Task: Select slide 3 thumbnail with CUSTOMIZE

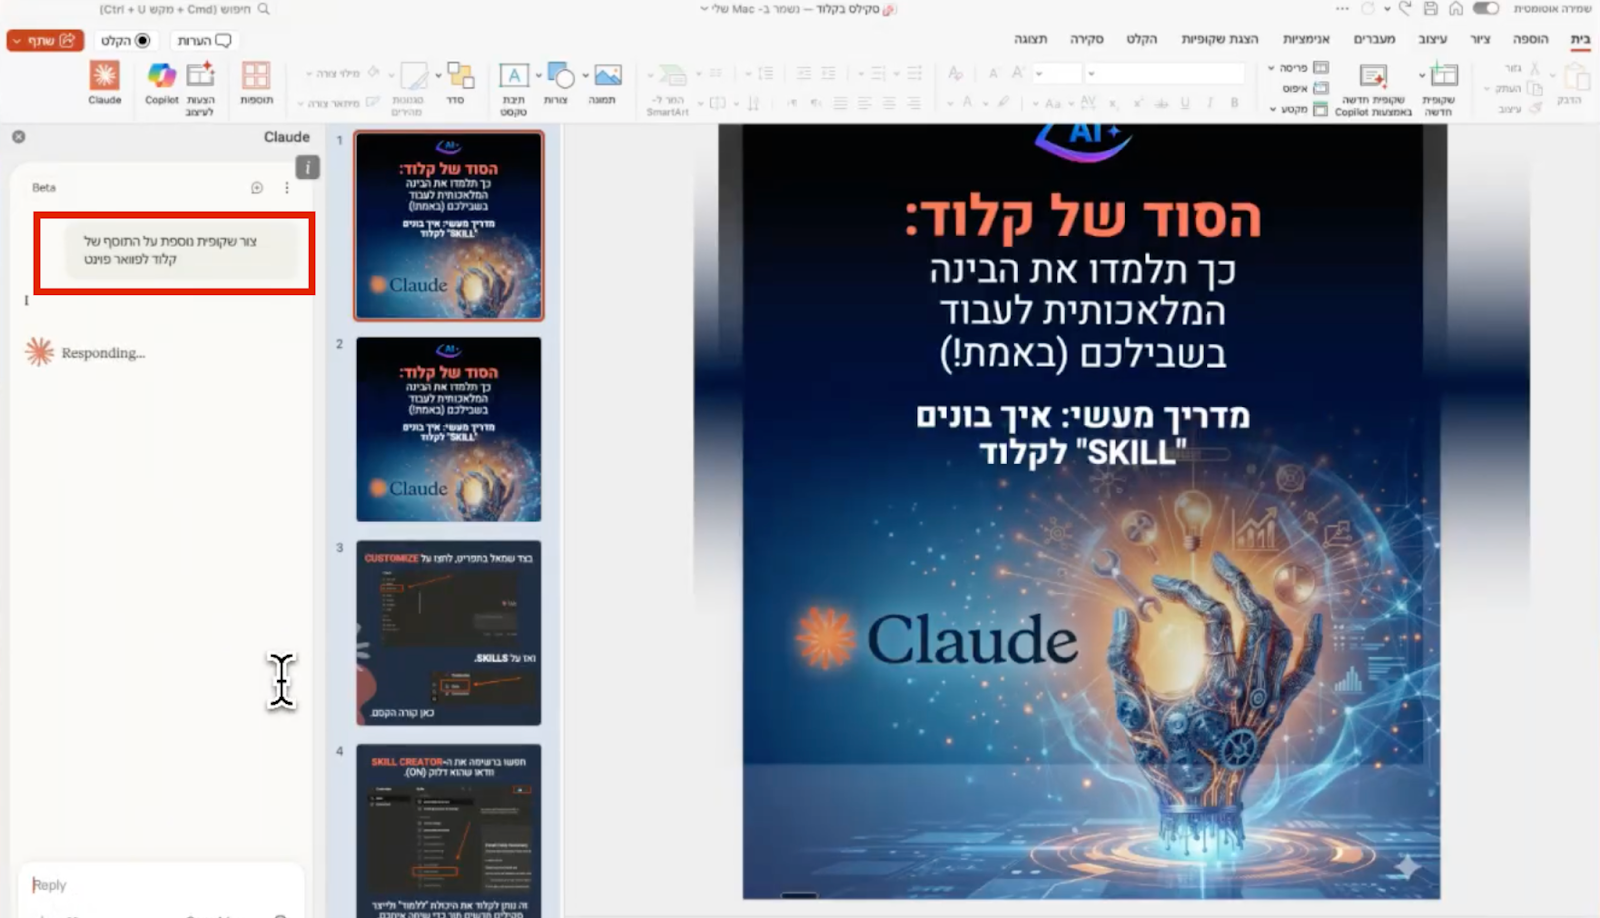Action: click(x=449, y=633)
